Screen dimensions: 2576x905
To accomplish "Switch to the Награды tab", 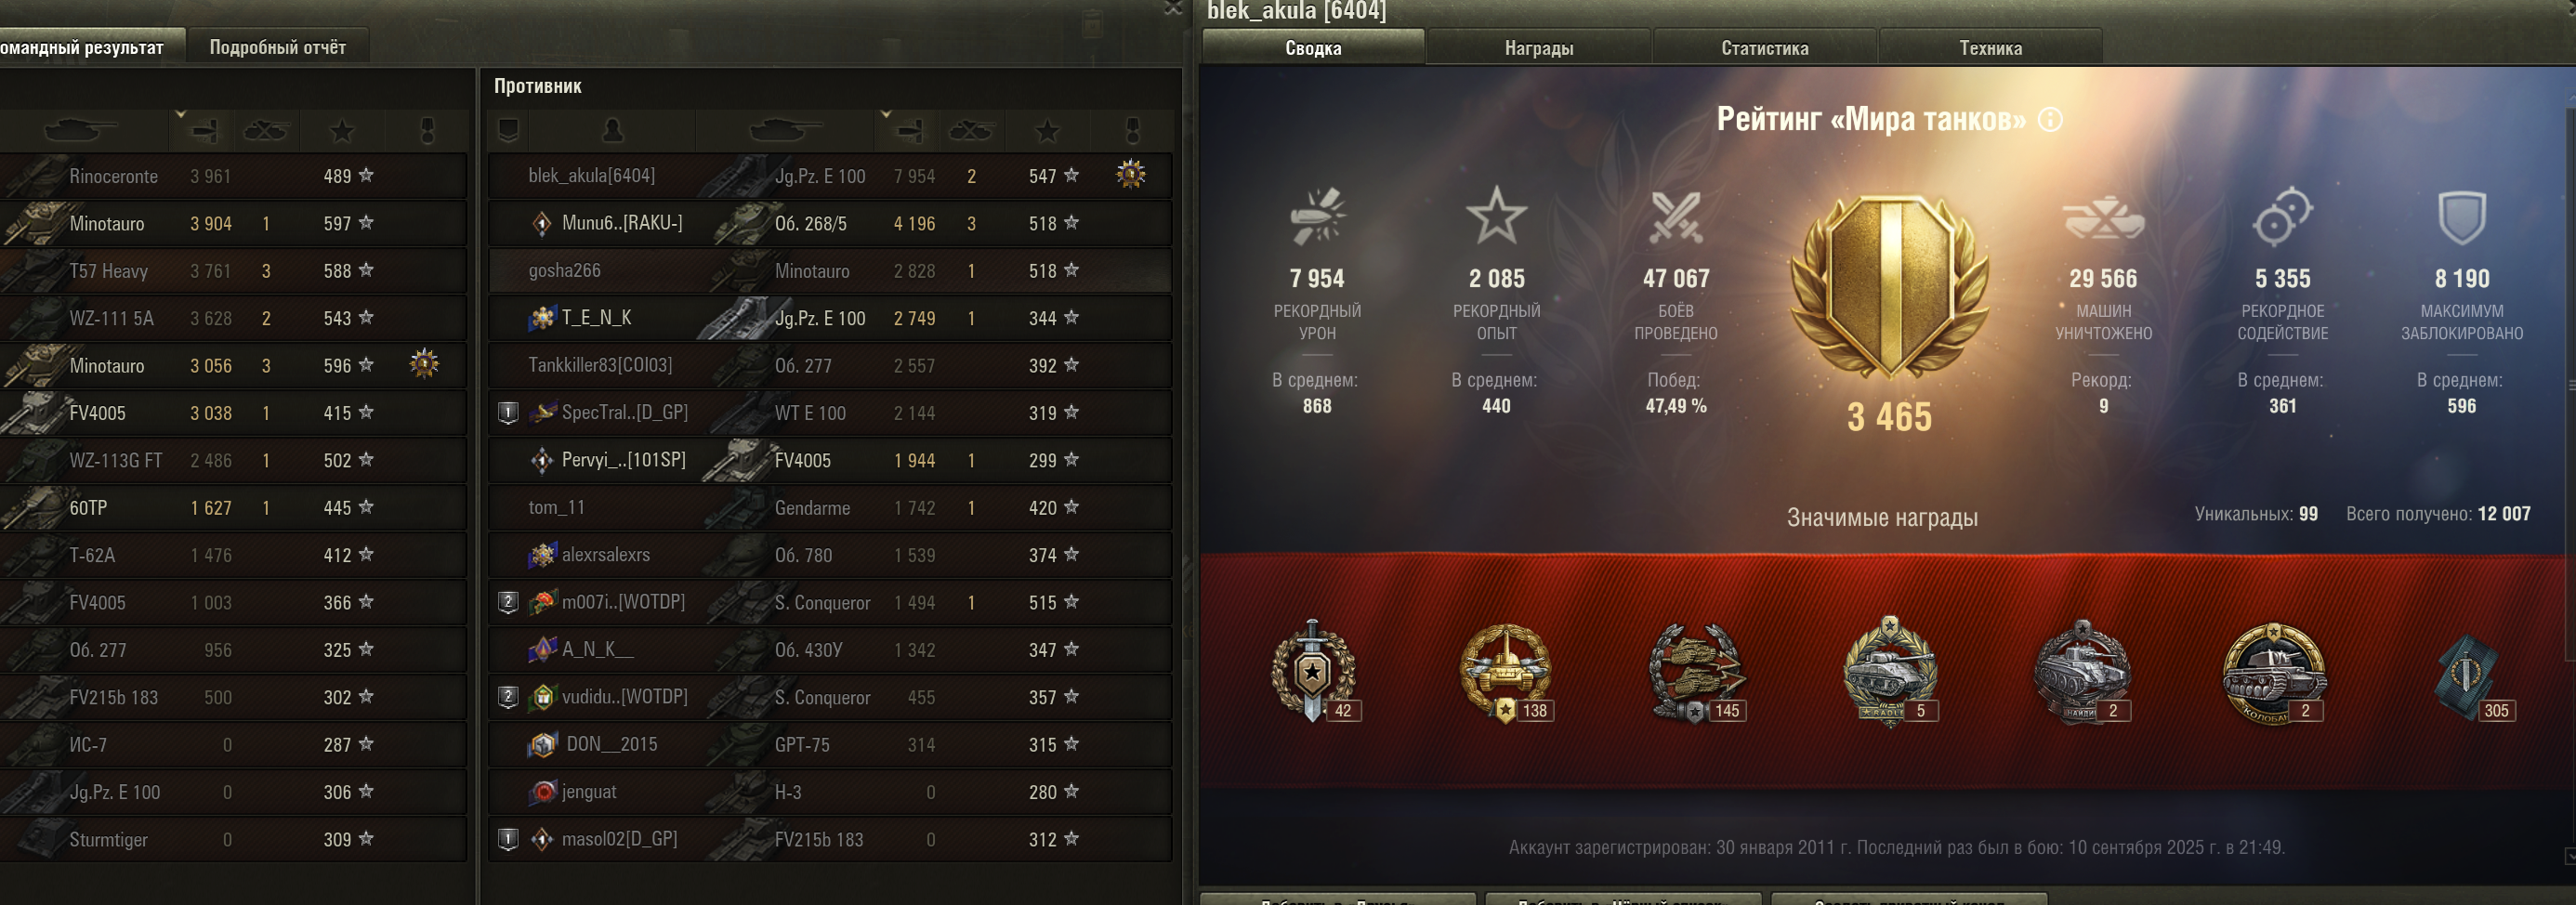I will 1538,48.
